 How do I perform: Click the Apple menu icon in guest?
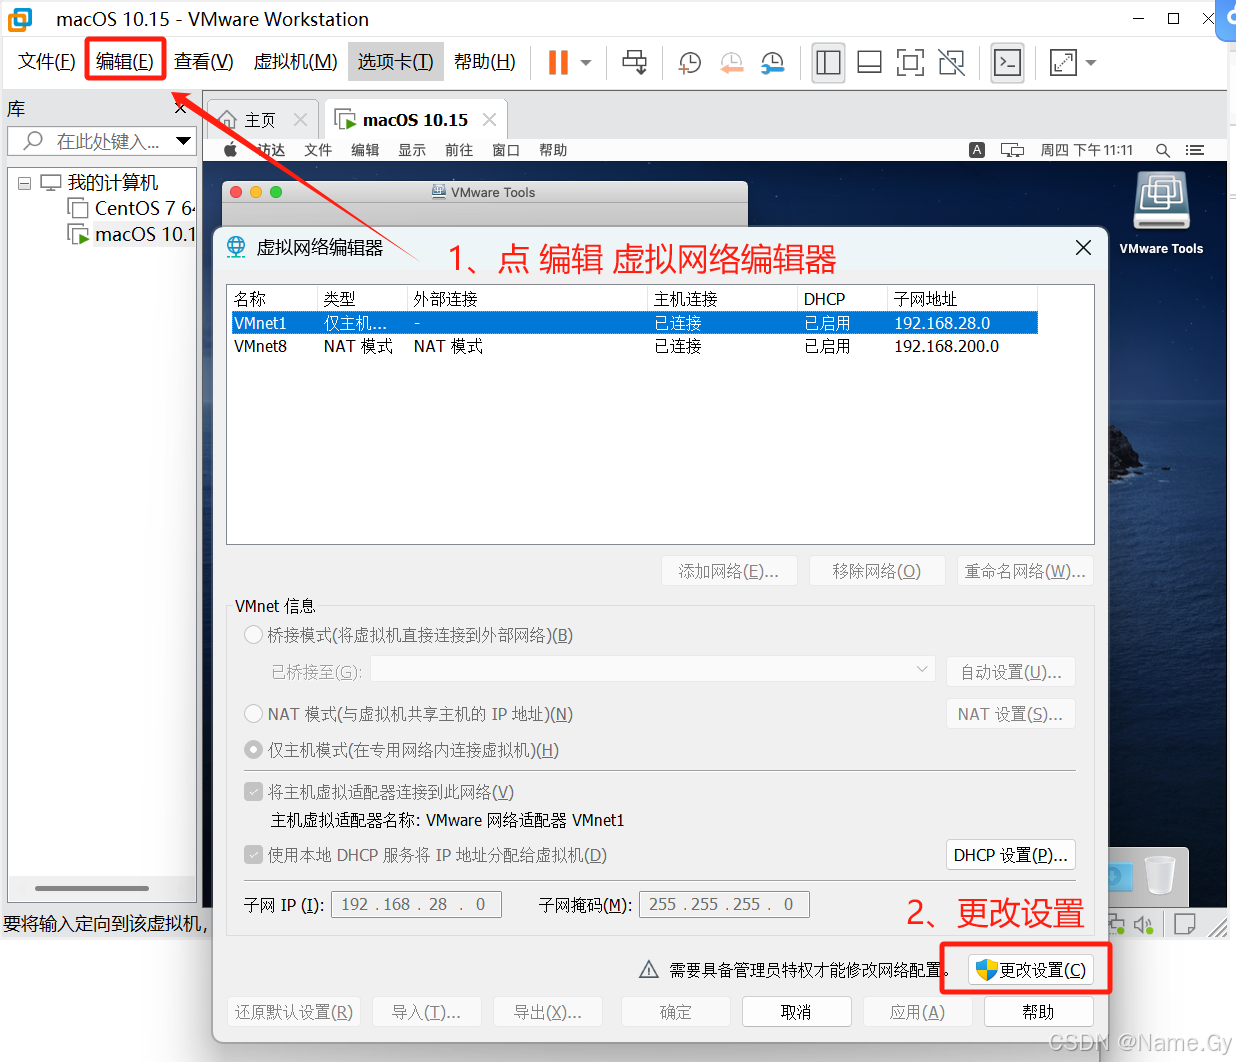(230, 150)
